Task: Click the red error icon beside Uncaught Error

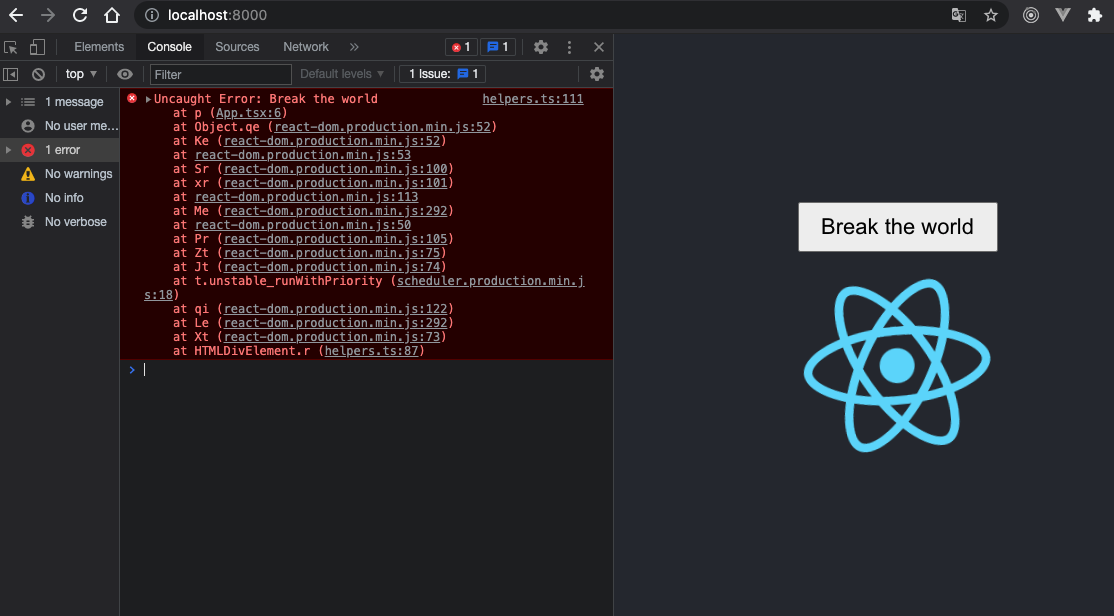Action: 132,98
